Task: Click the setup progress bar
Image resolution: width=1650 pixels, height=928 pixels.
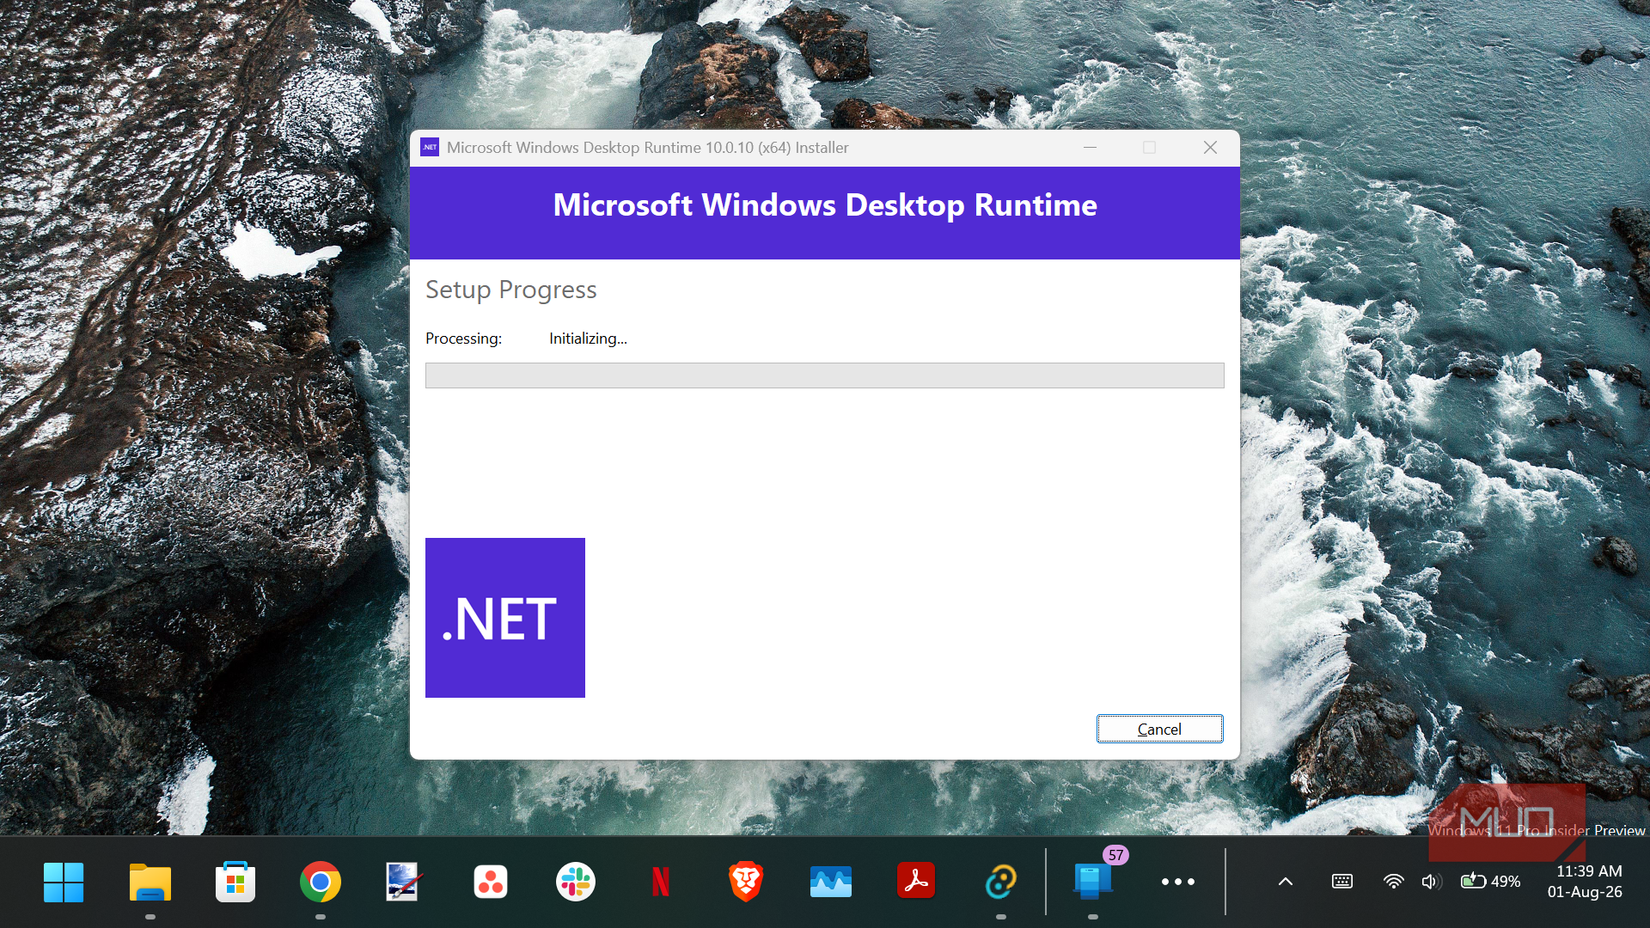Action: (824, 375)
